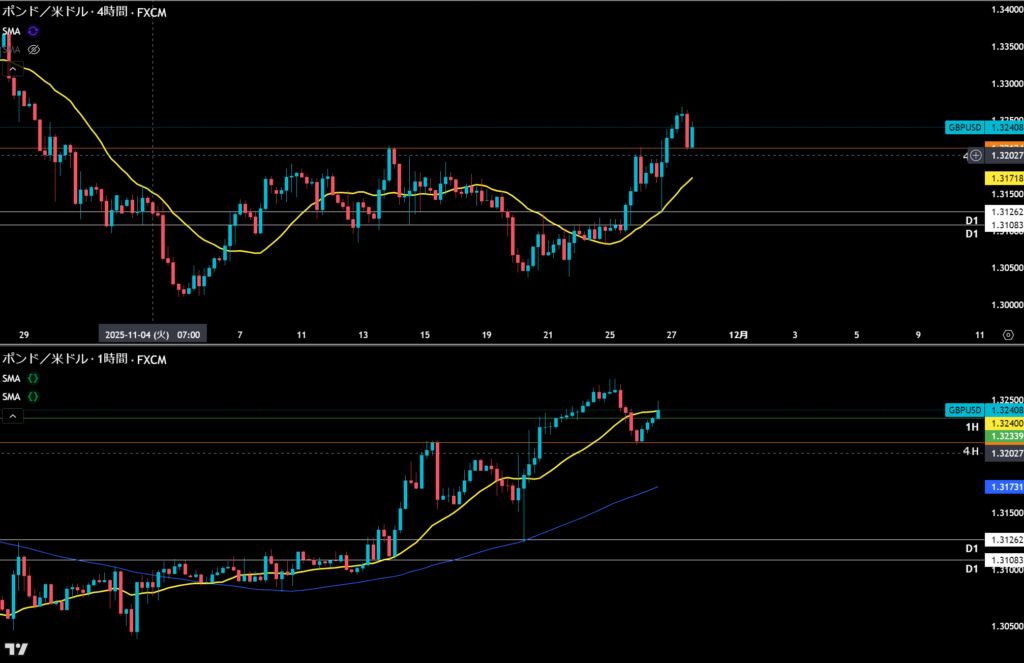Show the hidden SMA via crossed-eye icon
The height and width of the screenshot is (663, 1024).
(x=33, y=49)
